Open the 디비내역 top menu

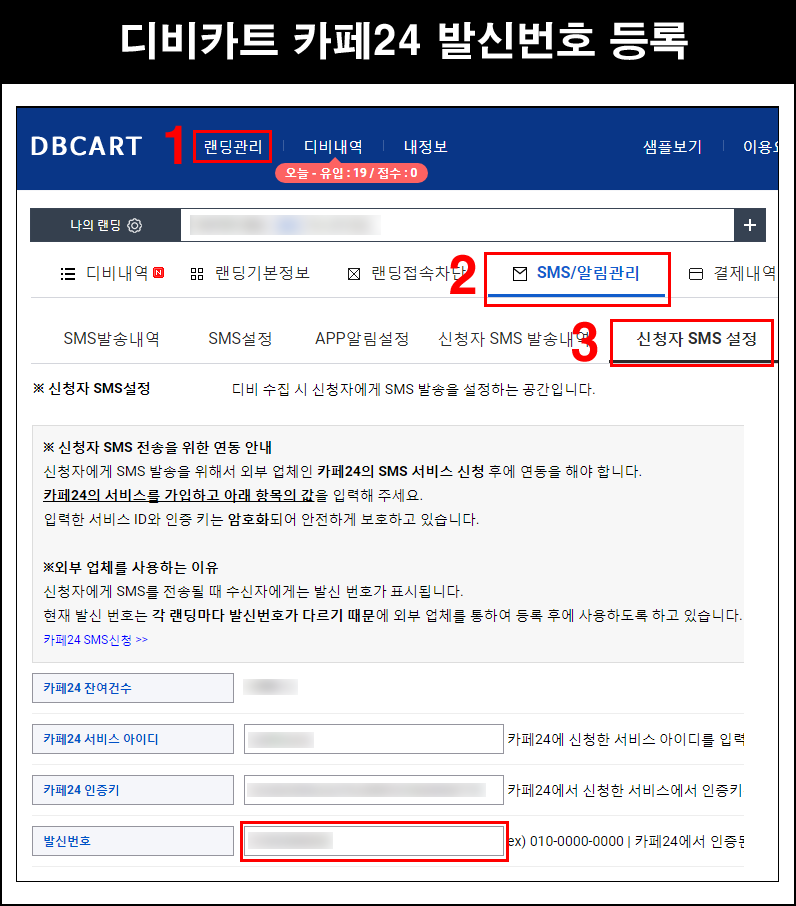pos(333,146)
